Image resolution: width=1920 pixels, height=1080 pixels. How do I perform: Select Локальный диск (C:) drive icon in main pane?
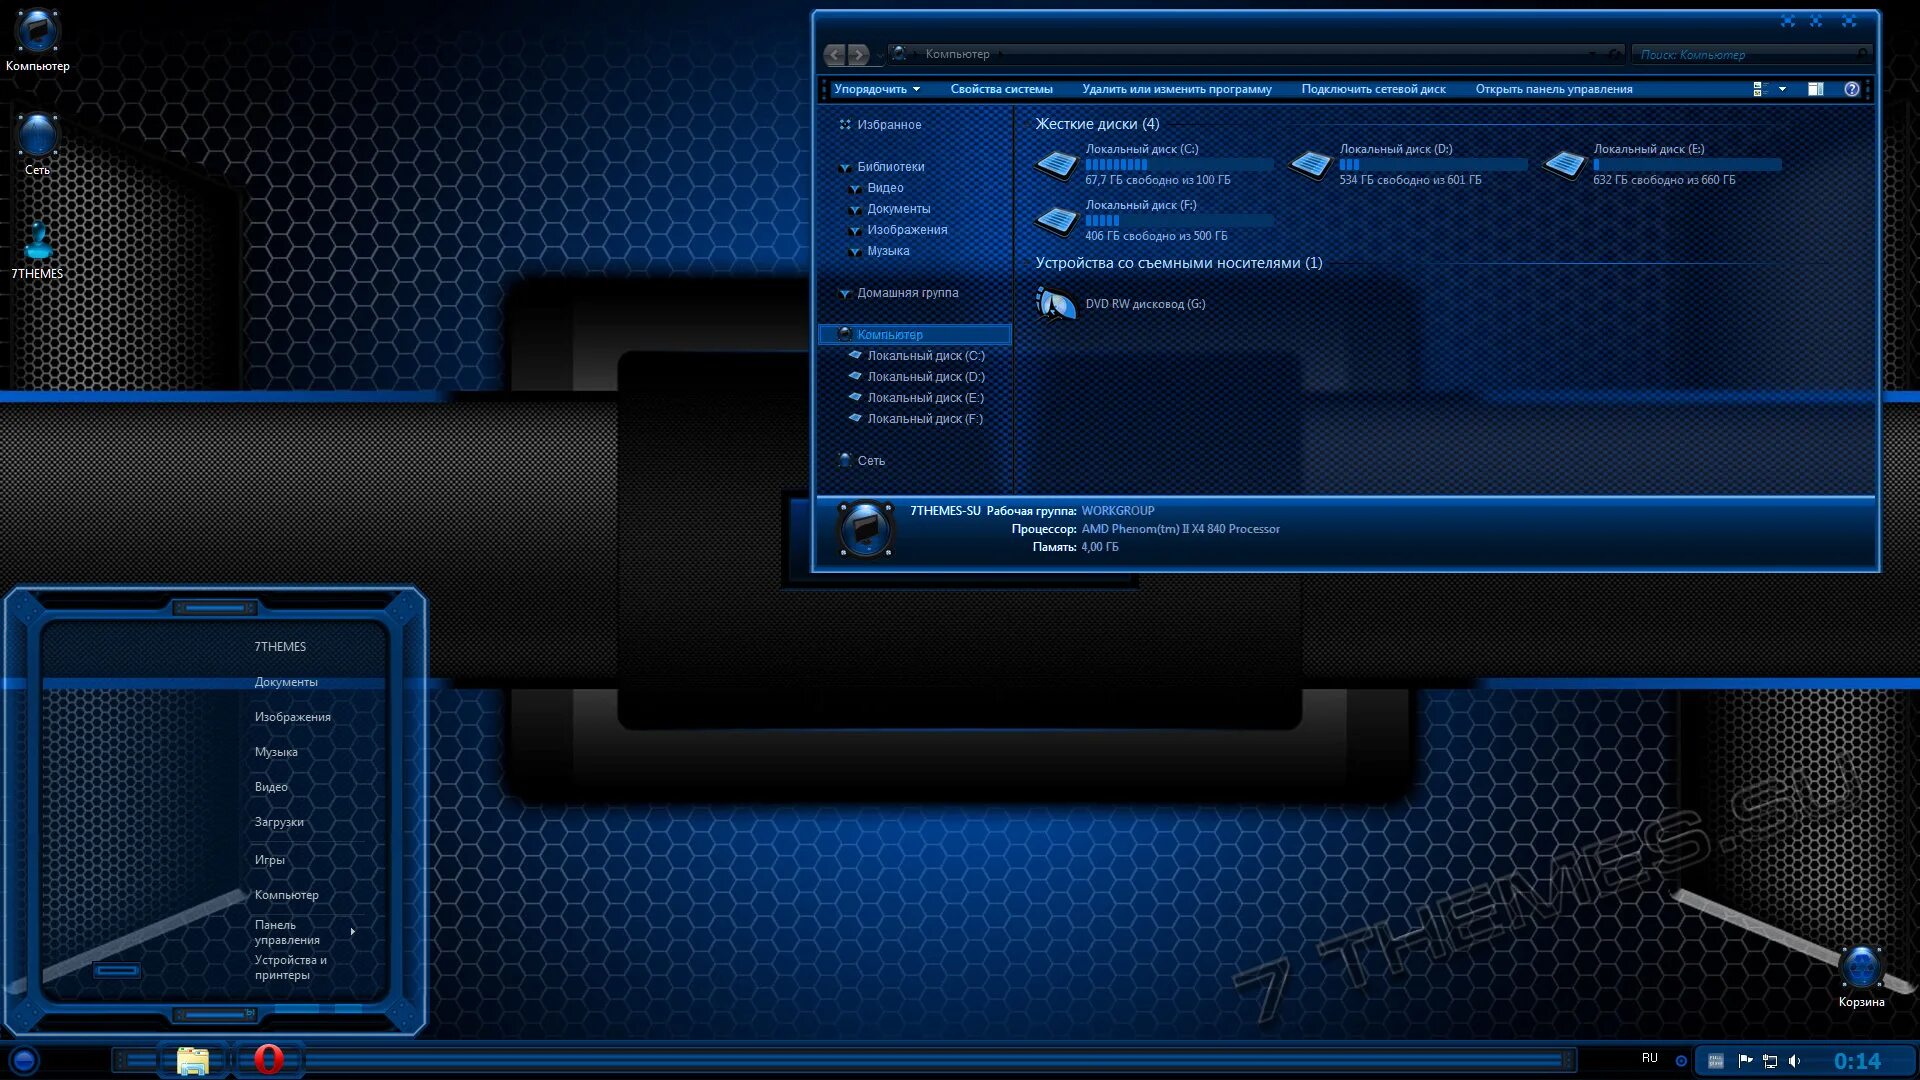click(1056, 164)
